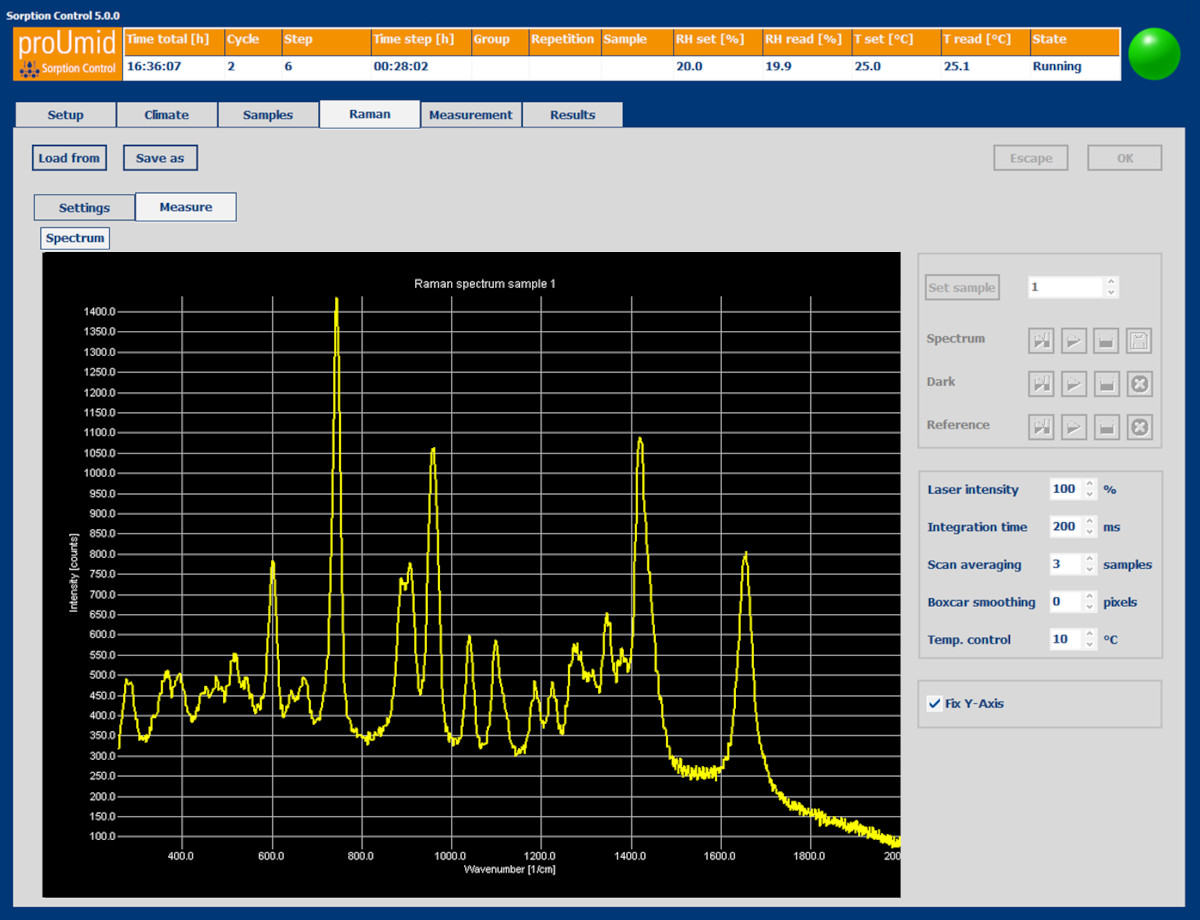1200x920 pixels.
Task: Click the Boxcar smoothing value field
Action: (1066, 602)
